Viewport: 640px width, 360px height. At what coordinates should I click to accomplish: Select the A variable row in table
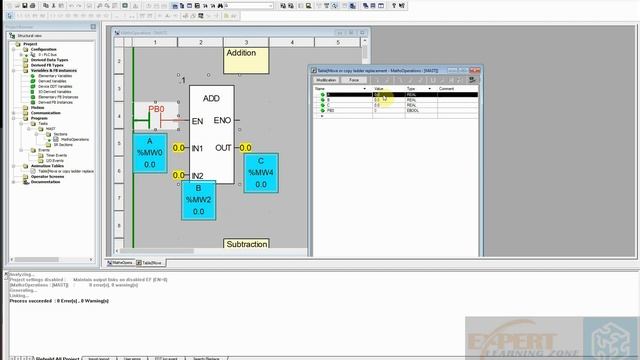tap(396, 95)
